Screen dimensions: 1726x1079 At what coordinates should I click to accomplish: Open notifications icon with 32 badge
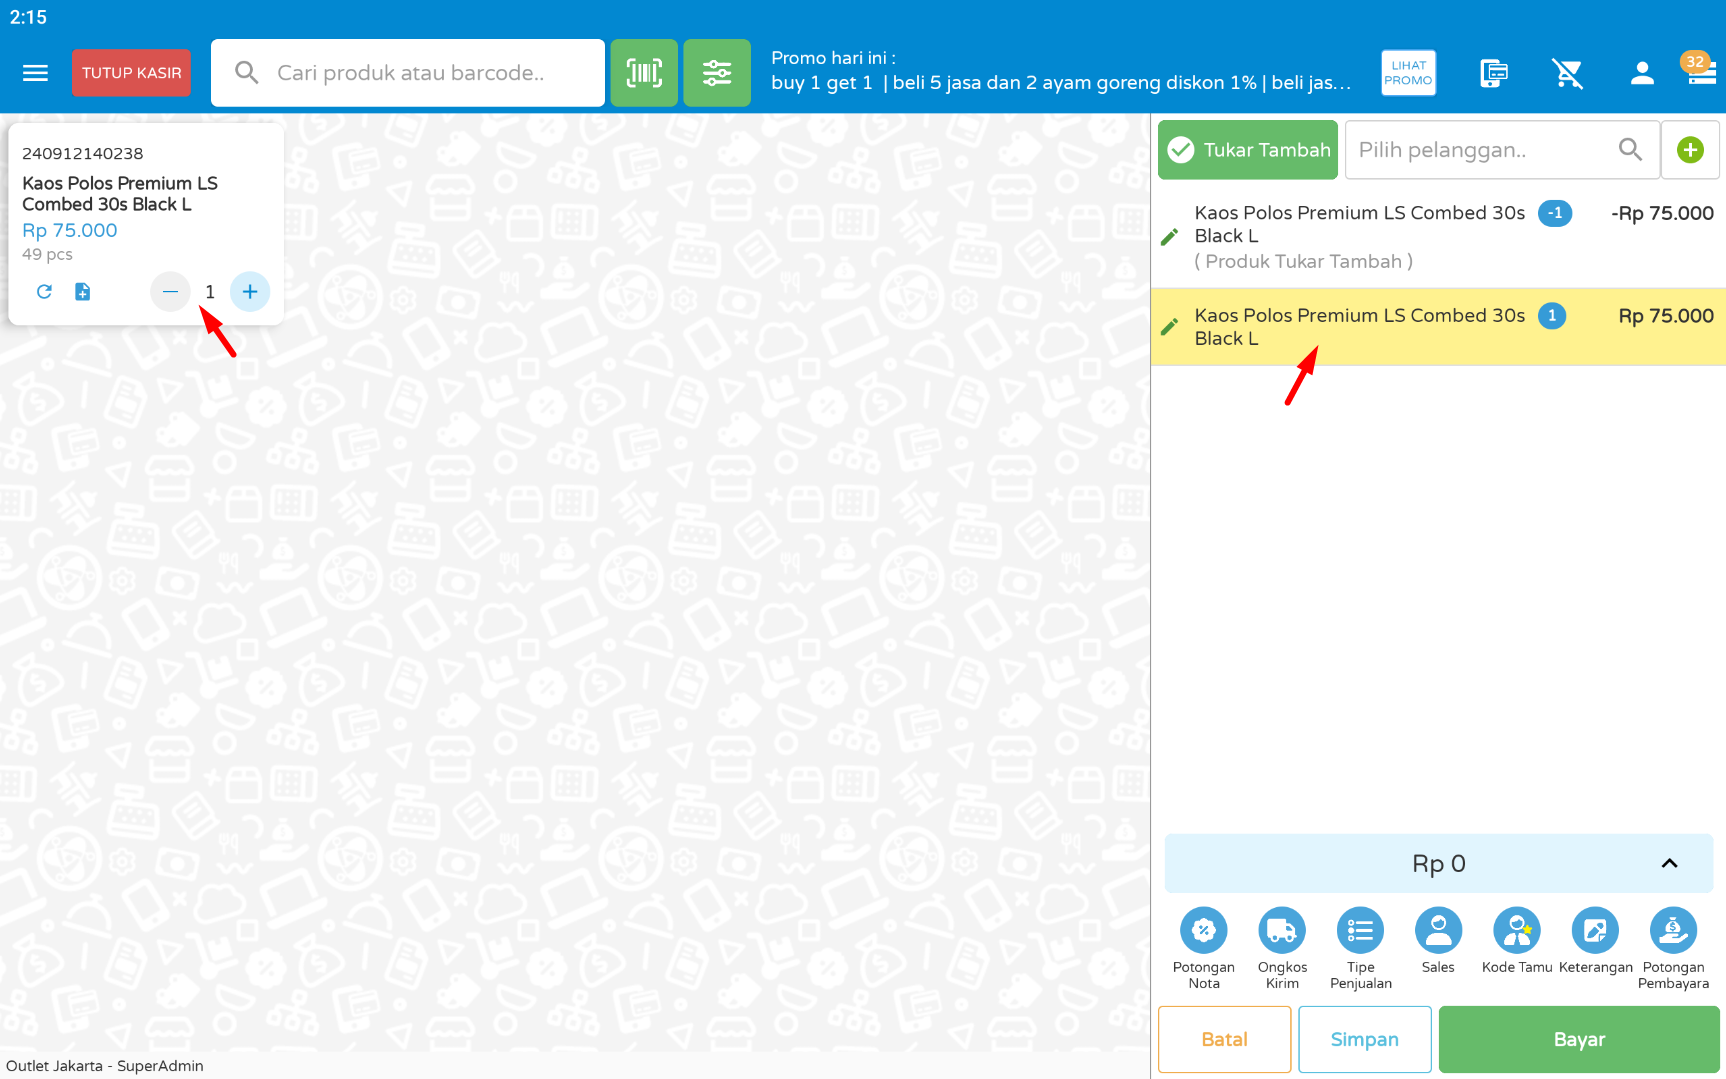tap(1698, 70)
